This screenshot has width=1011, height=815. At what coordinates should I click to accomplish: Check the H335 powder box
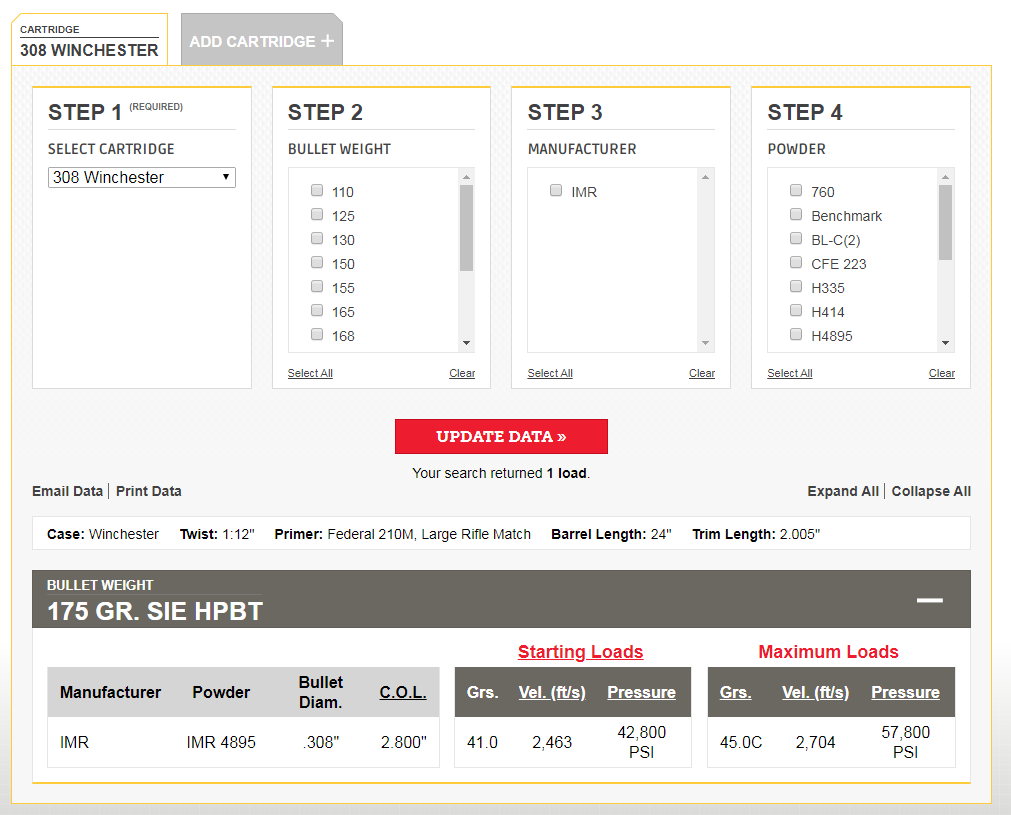pos(796,286)
